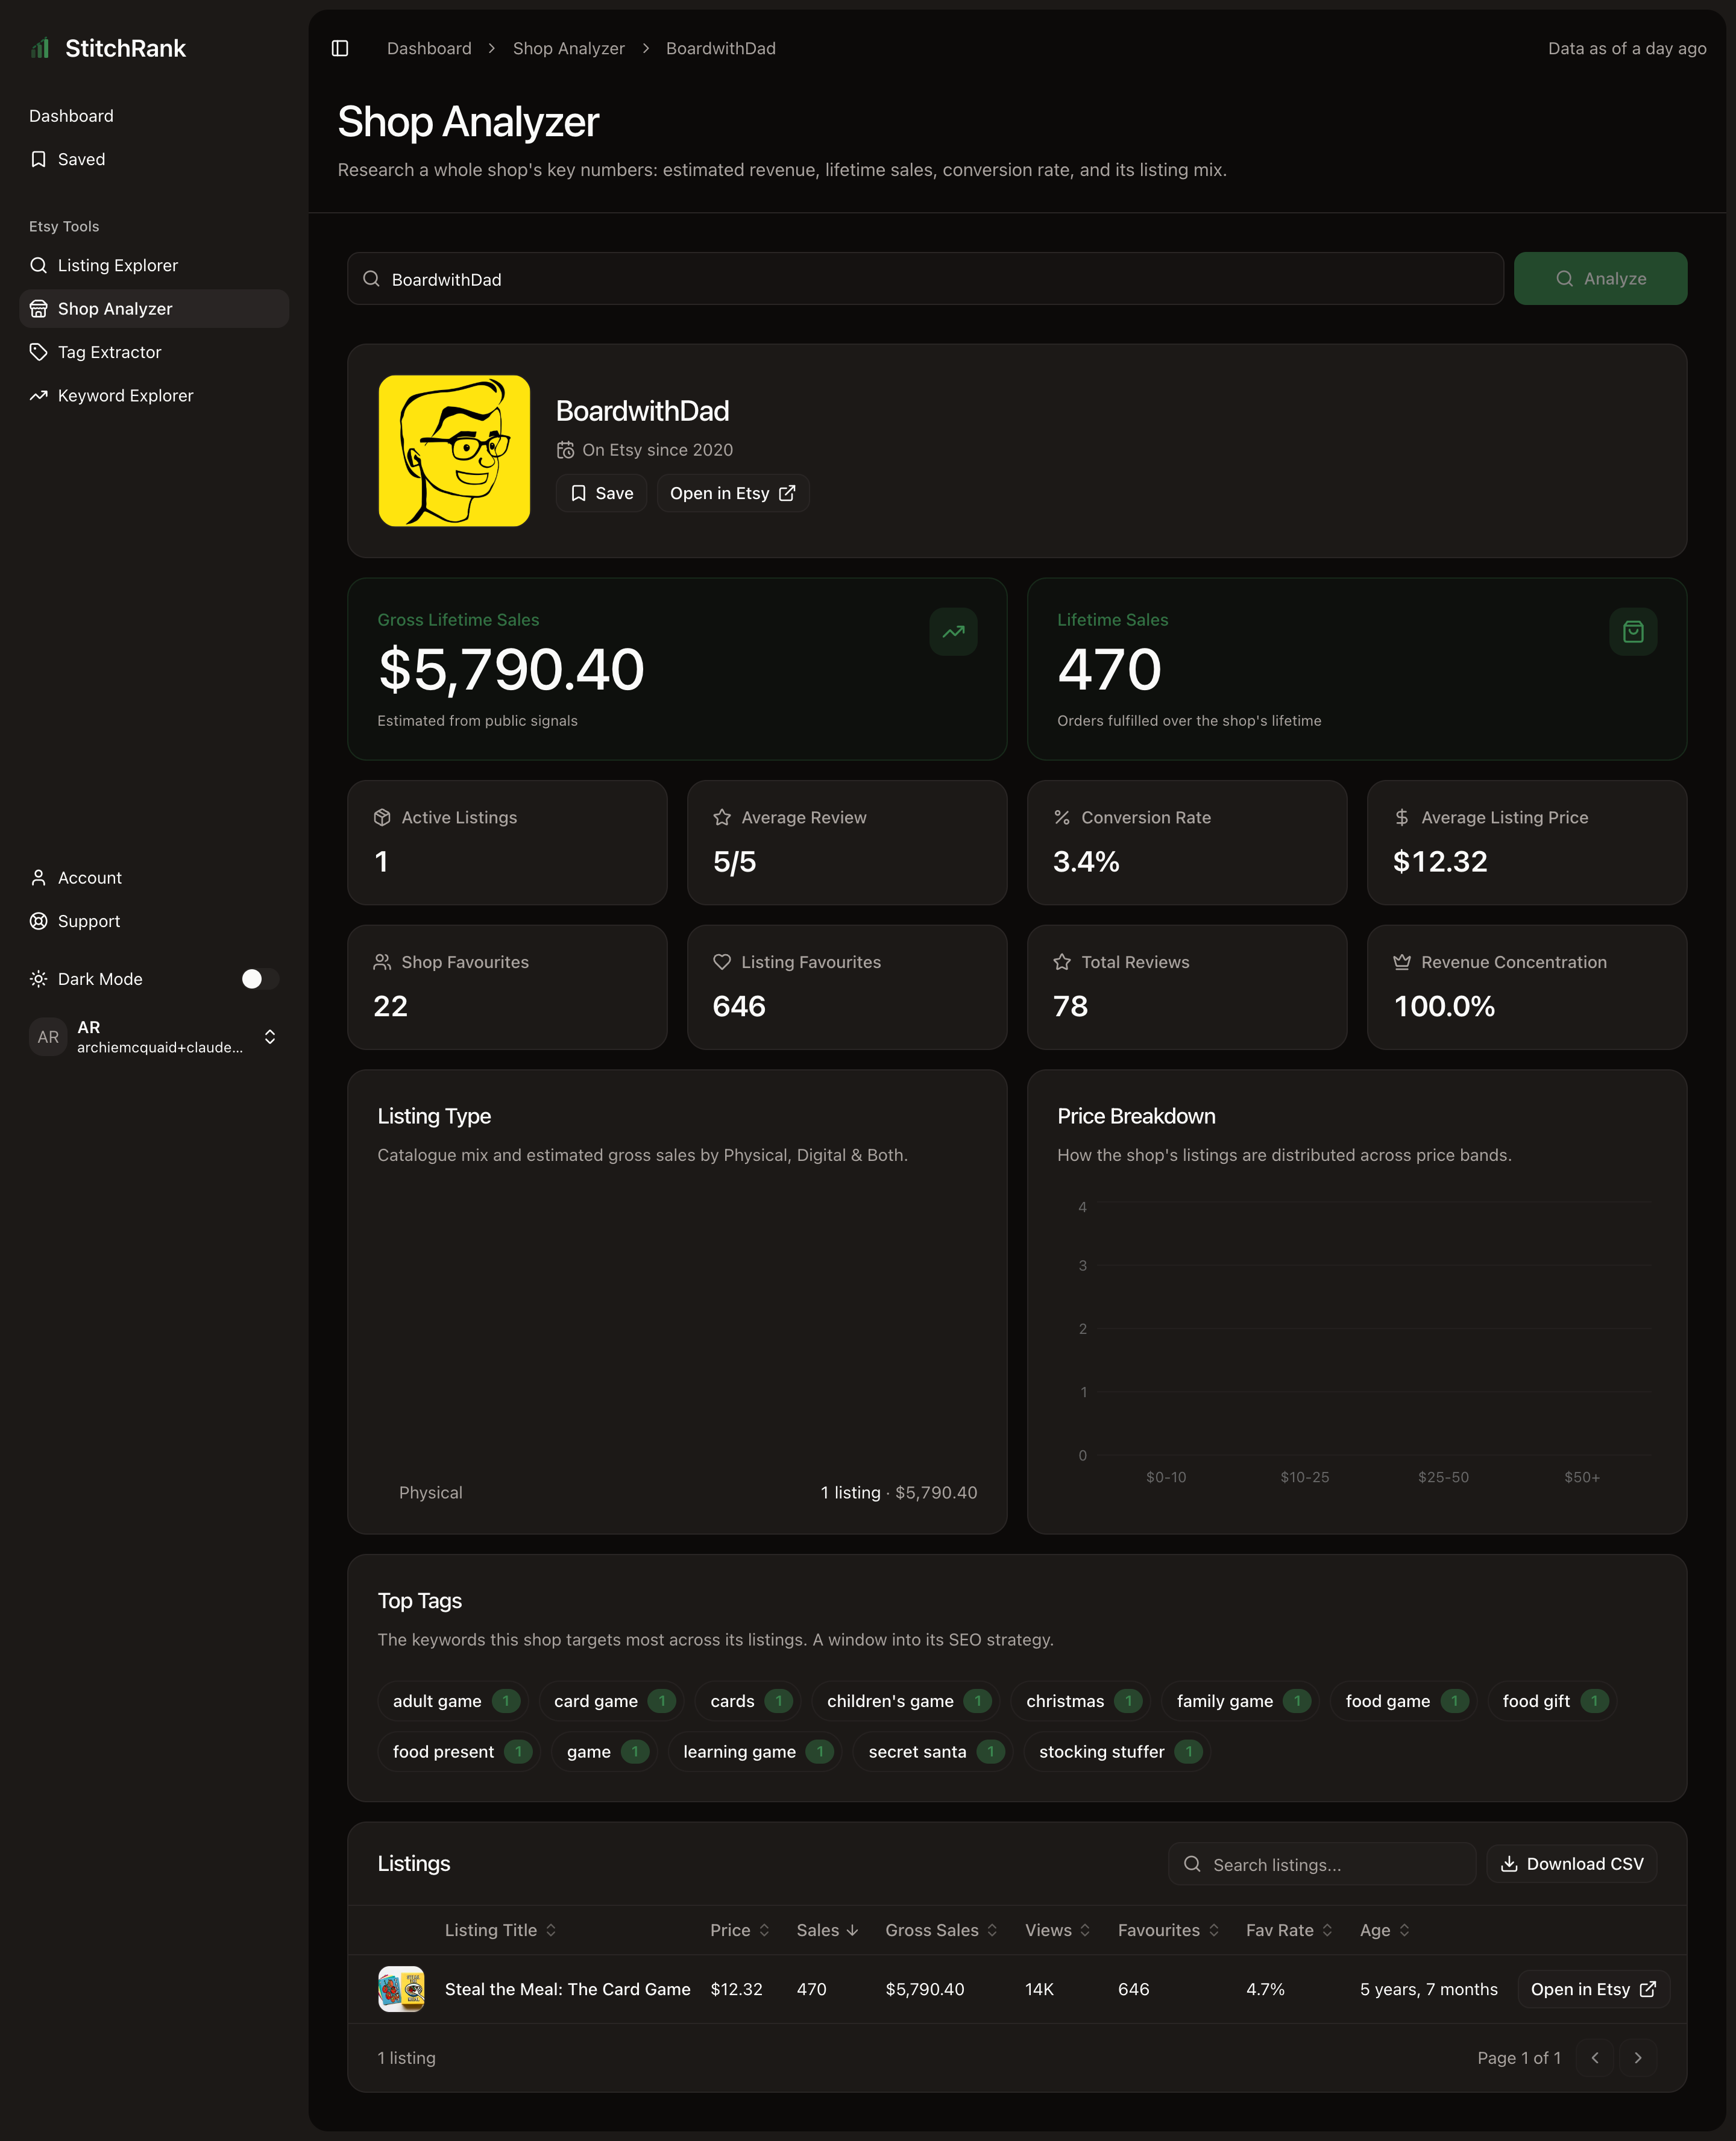Go to previous listings page
Screen dimensions: 1736x2141
[x=1595, y=2057]
